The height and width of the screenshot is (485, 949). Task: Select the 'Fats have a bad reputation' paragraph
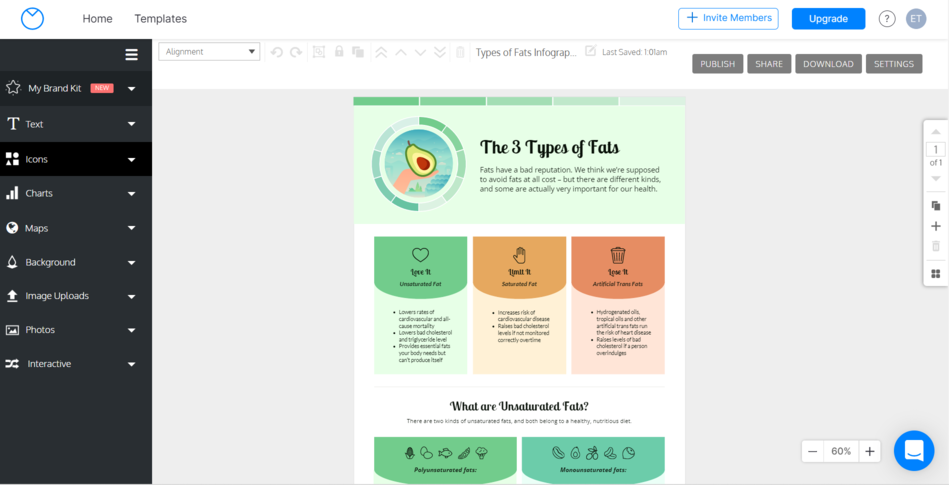[570, 179]
